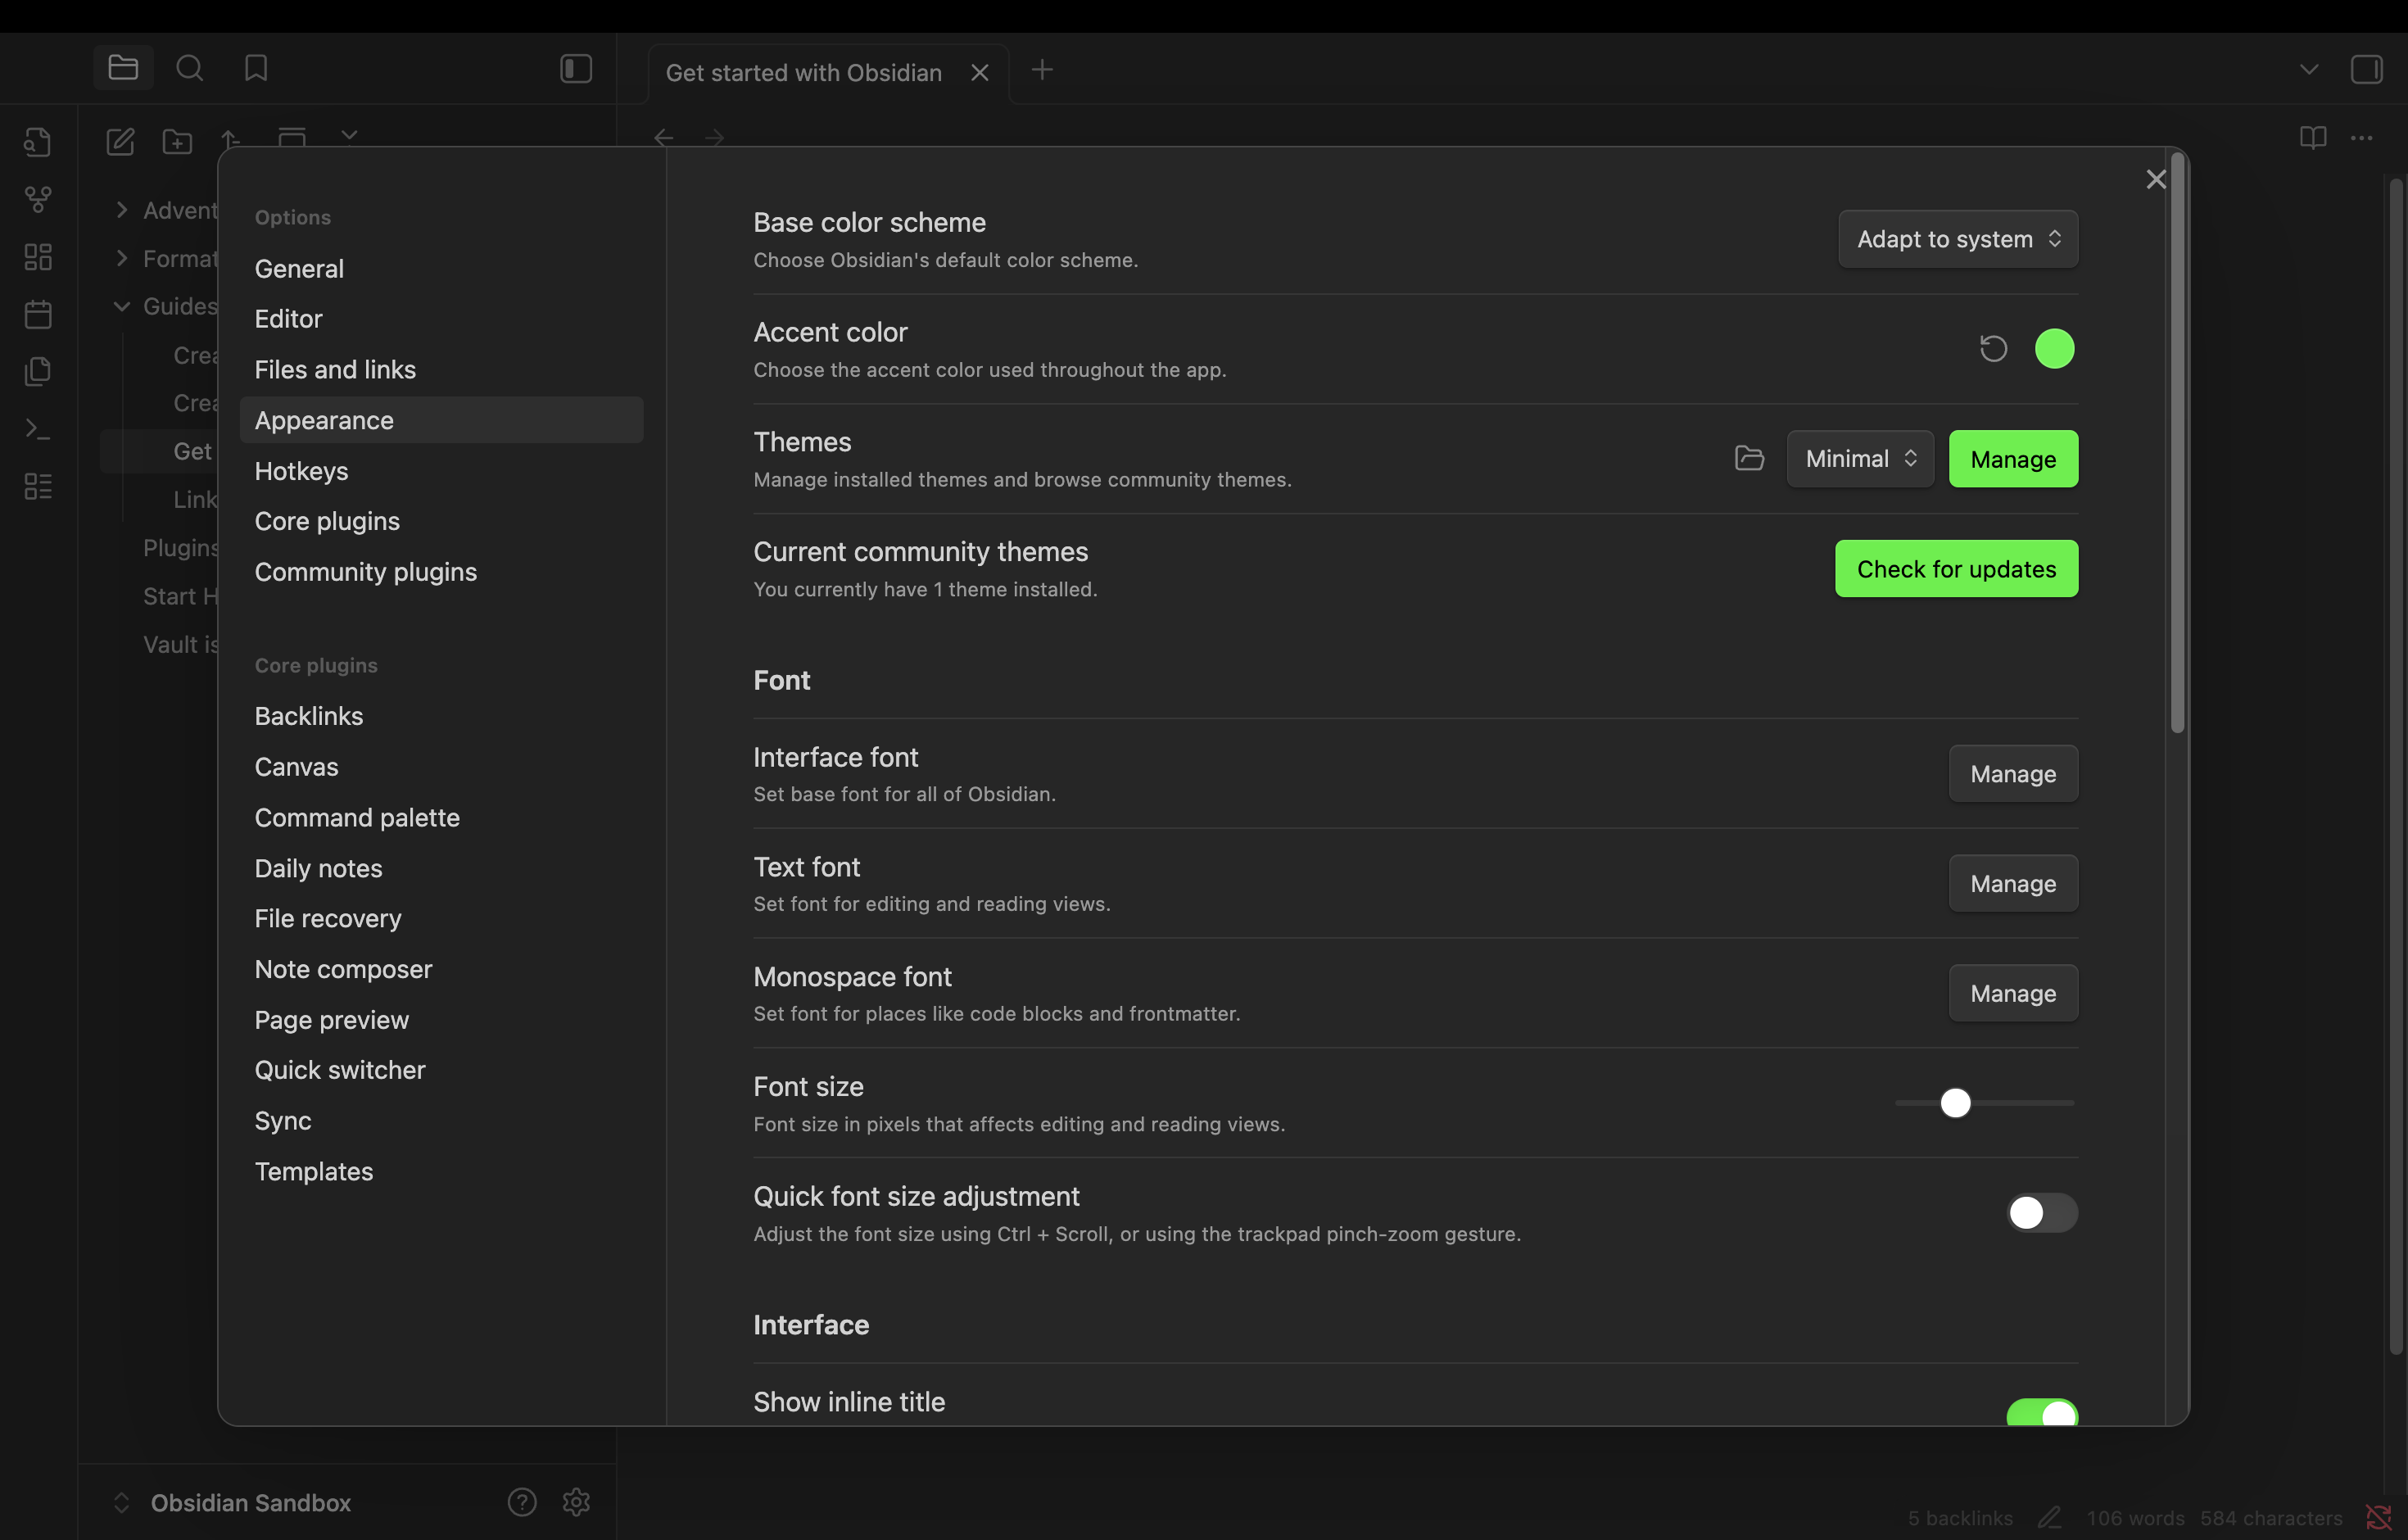Click the settings gear icon

tap(576, 1501)
